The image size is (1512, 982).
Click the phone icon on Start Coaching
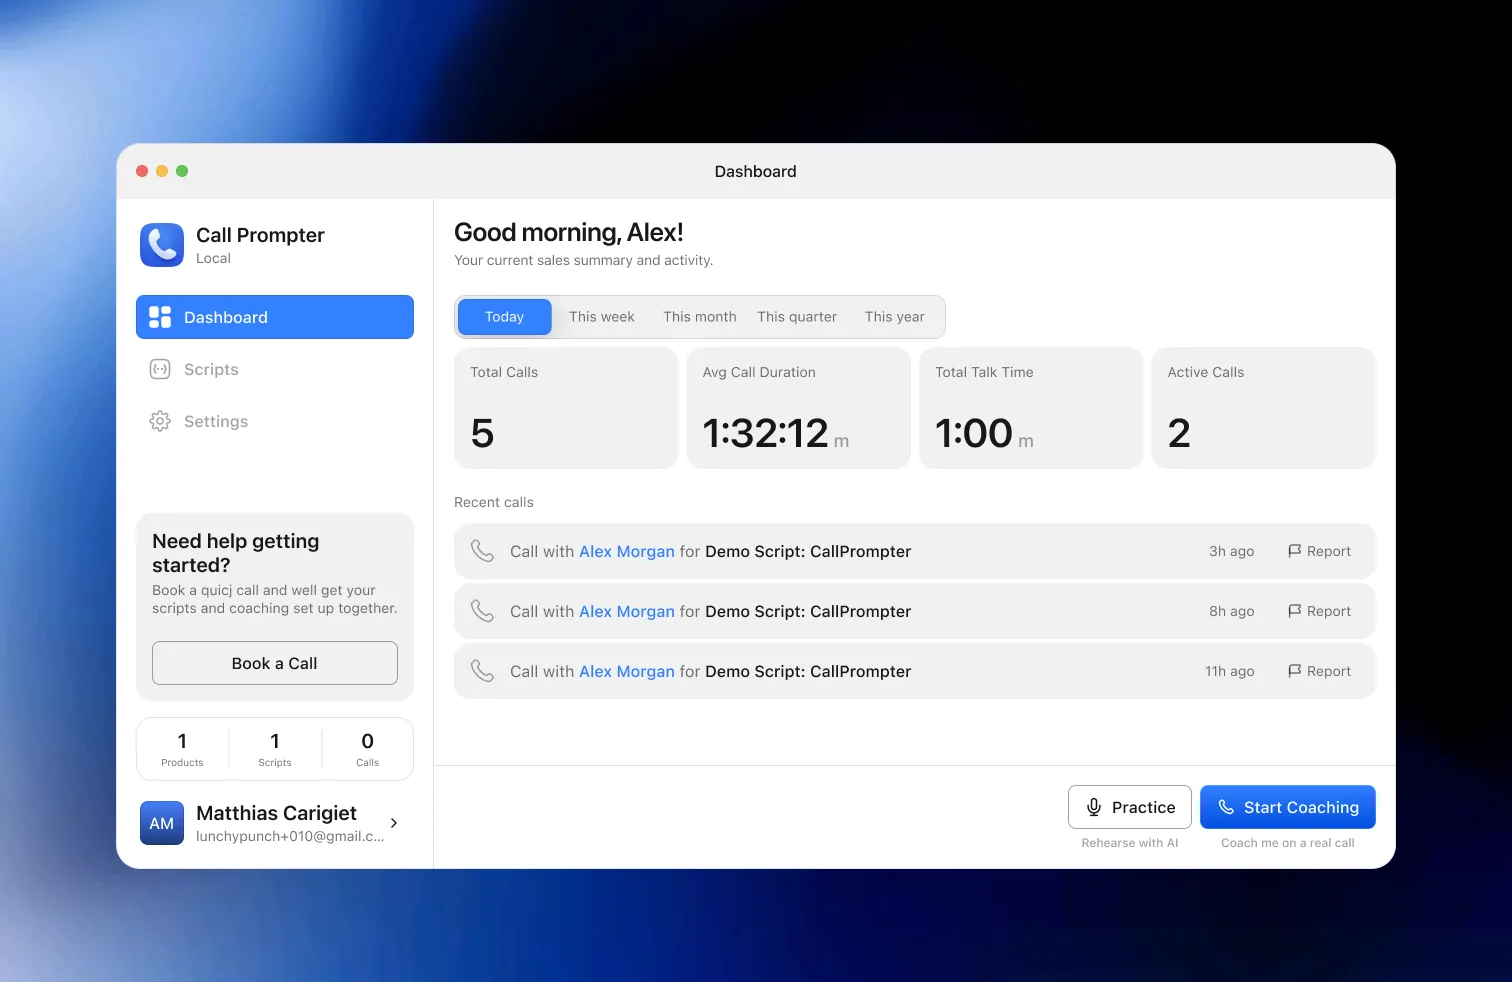(x=1226, y=807)
